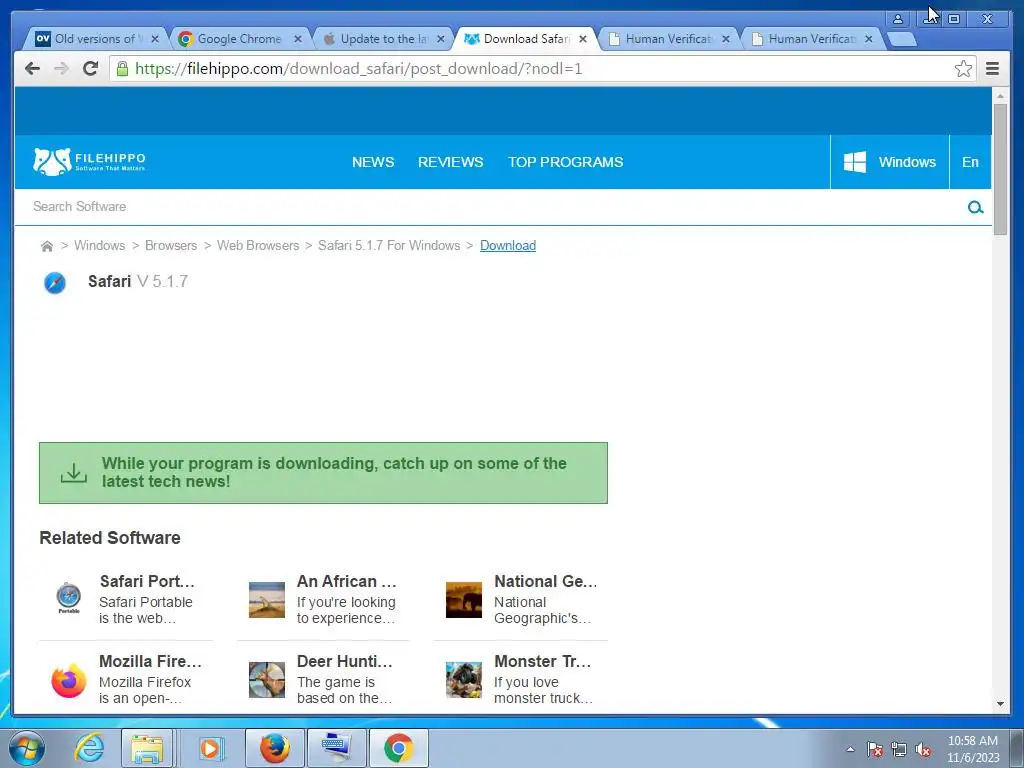Reload the FileHippo page
The width and height of the screenshot is (1024, 768).
pyautogui.click(x=91, y=68)
